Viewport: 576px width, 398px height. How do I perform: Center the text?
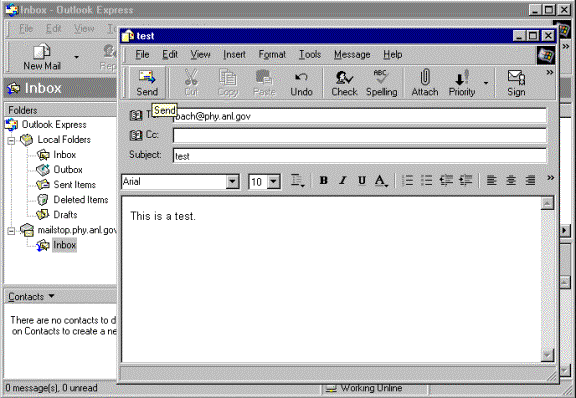coord(511,180)
